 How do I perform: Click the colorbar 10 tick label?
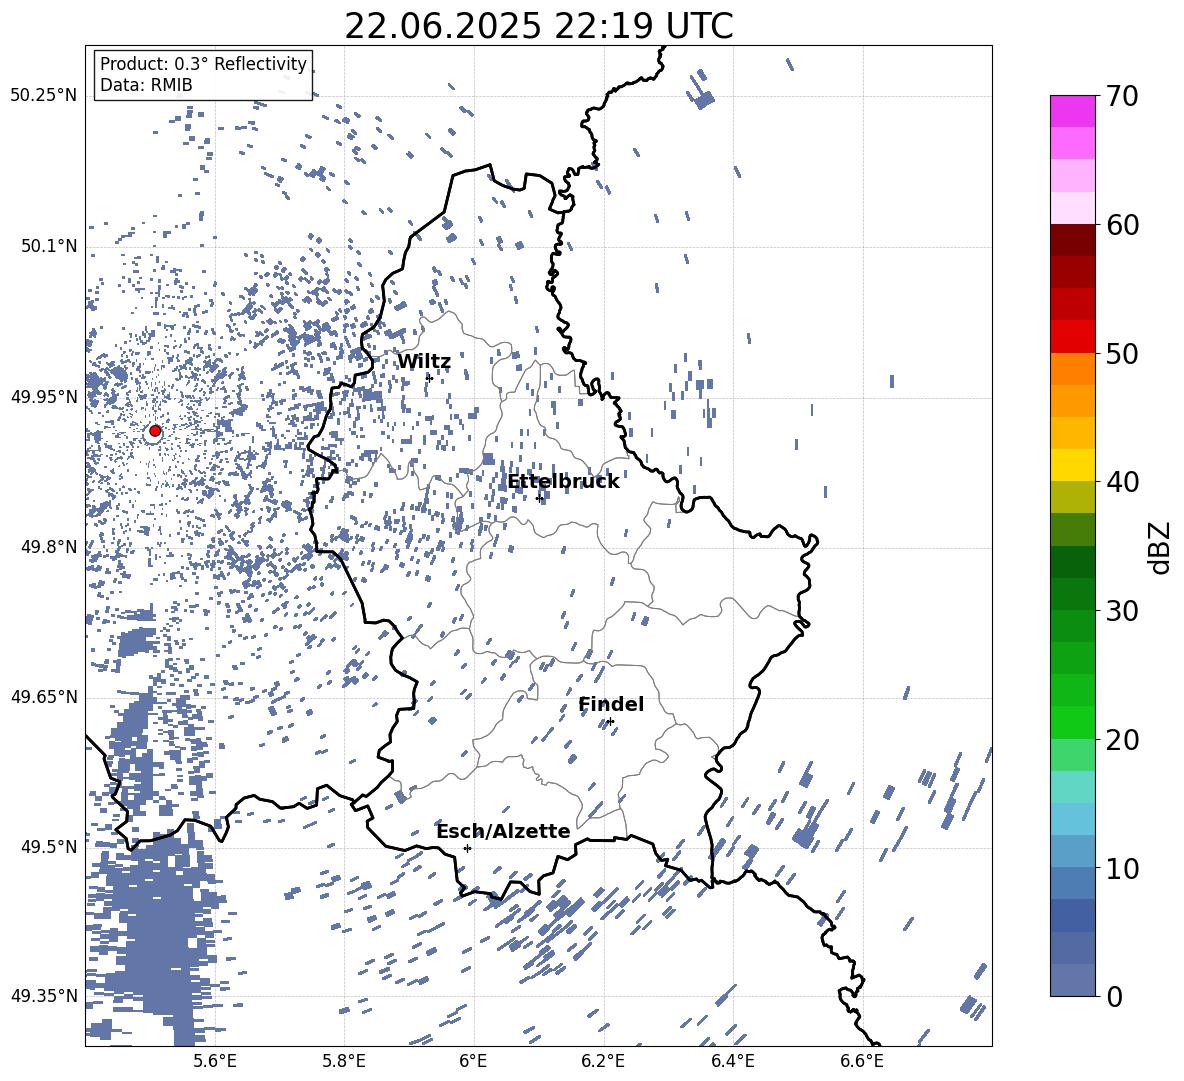(1122, 868)
